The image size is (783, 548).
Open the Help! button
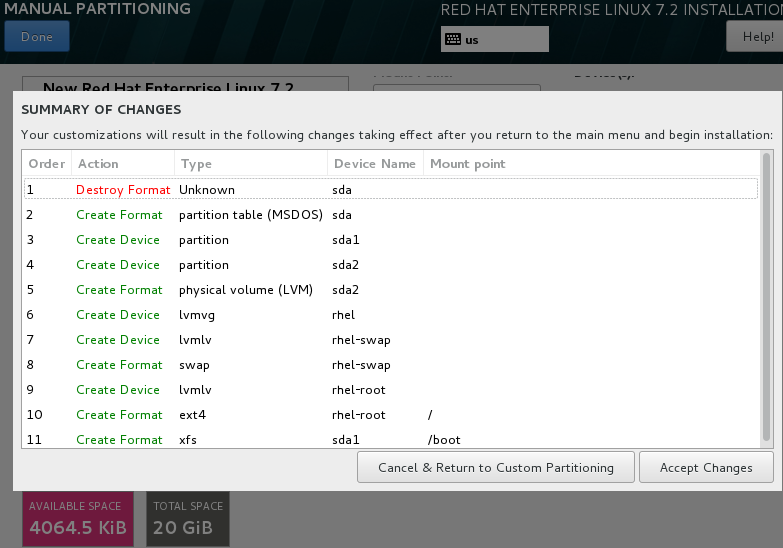[x=755, y=36]
